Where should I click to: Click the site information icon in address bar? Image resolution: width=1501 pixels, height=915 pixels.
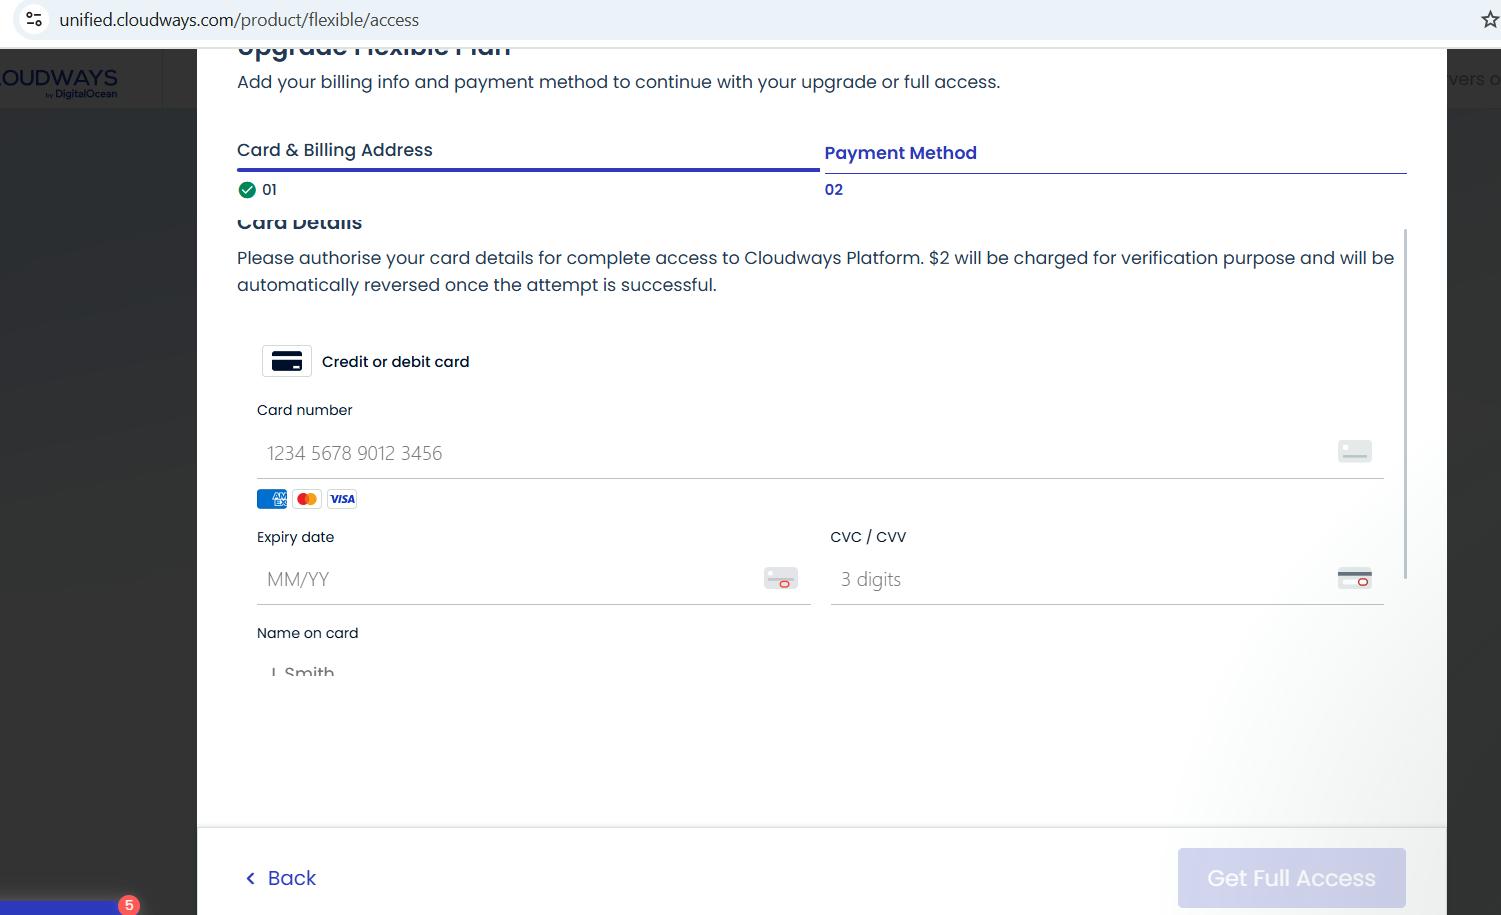coord(34,19)
